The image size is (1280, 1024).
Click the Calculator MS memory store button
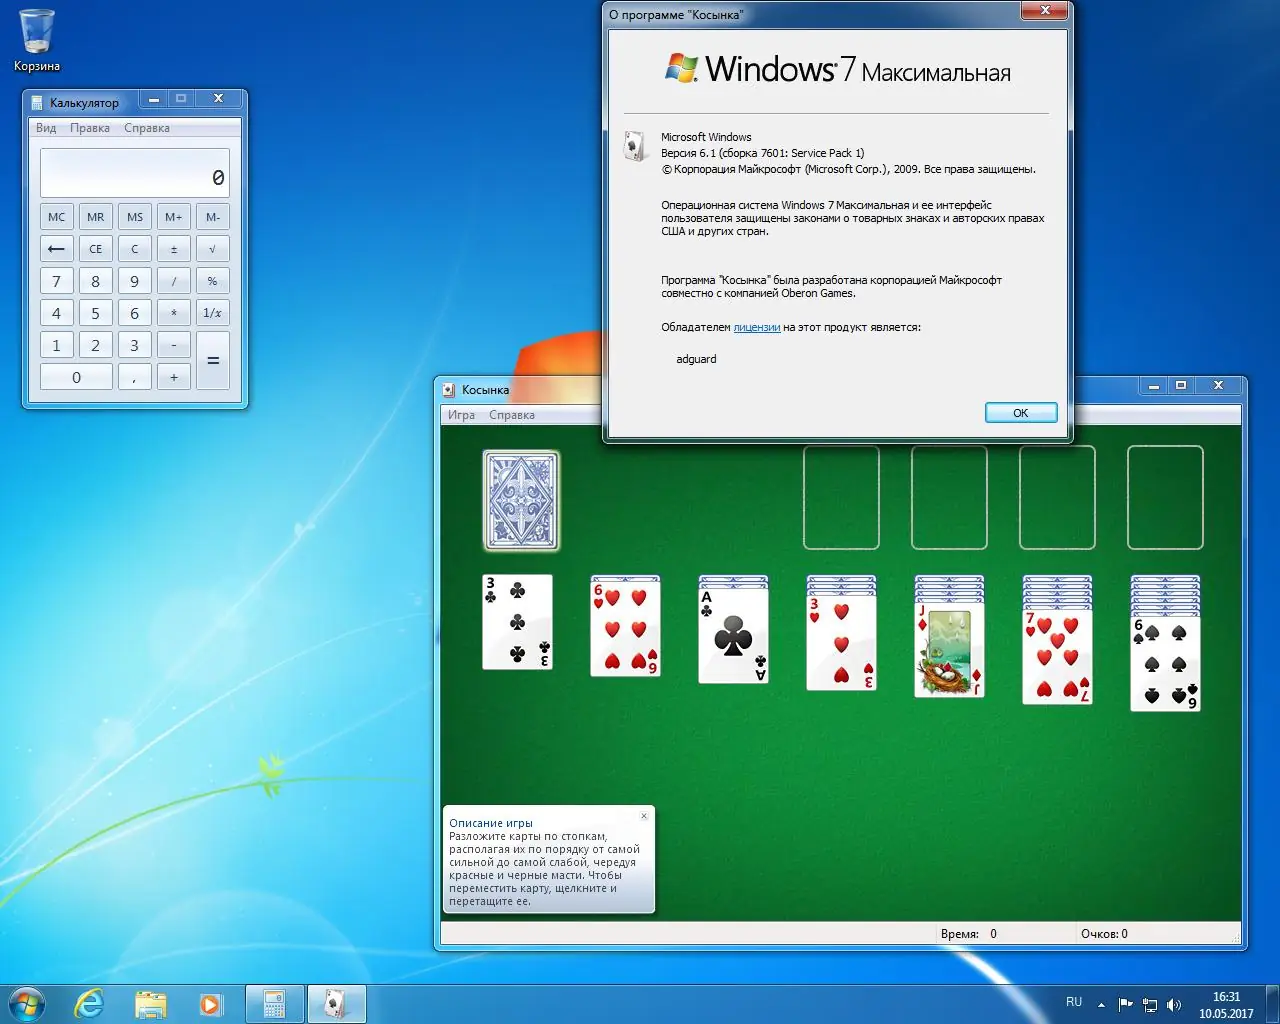point(134,217)
